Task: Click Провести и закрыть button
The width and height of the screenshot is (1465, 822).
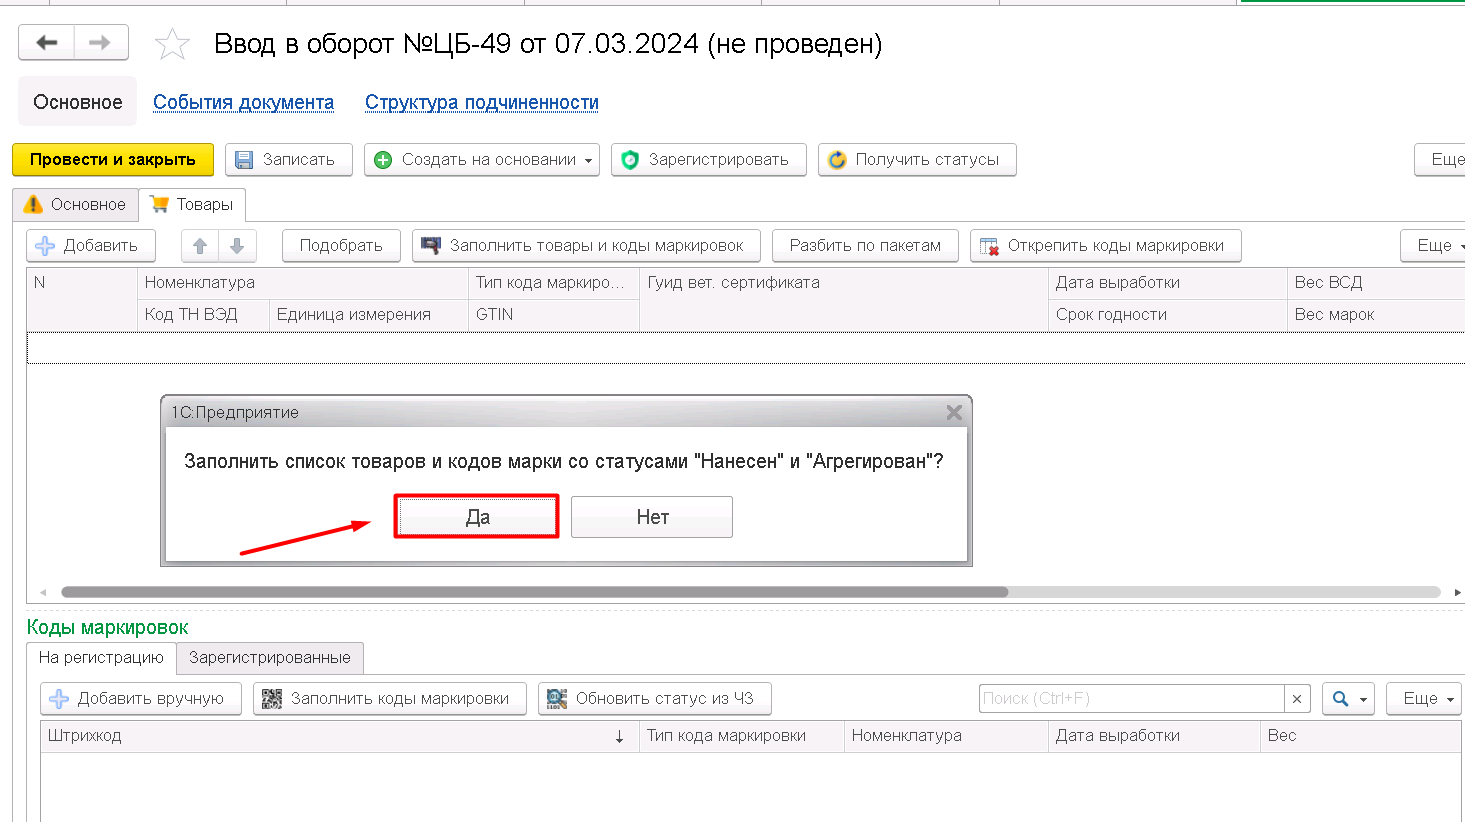Action: coord(113,160)
